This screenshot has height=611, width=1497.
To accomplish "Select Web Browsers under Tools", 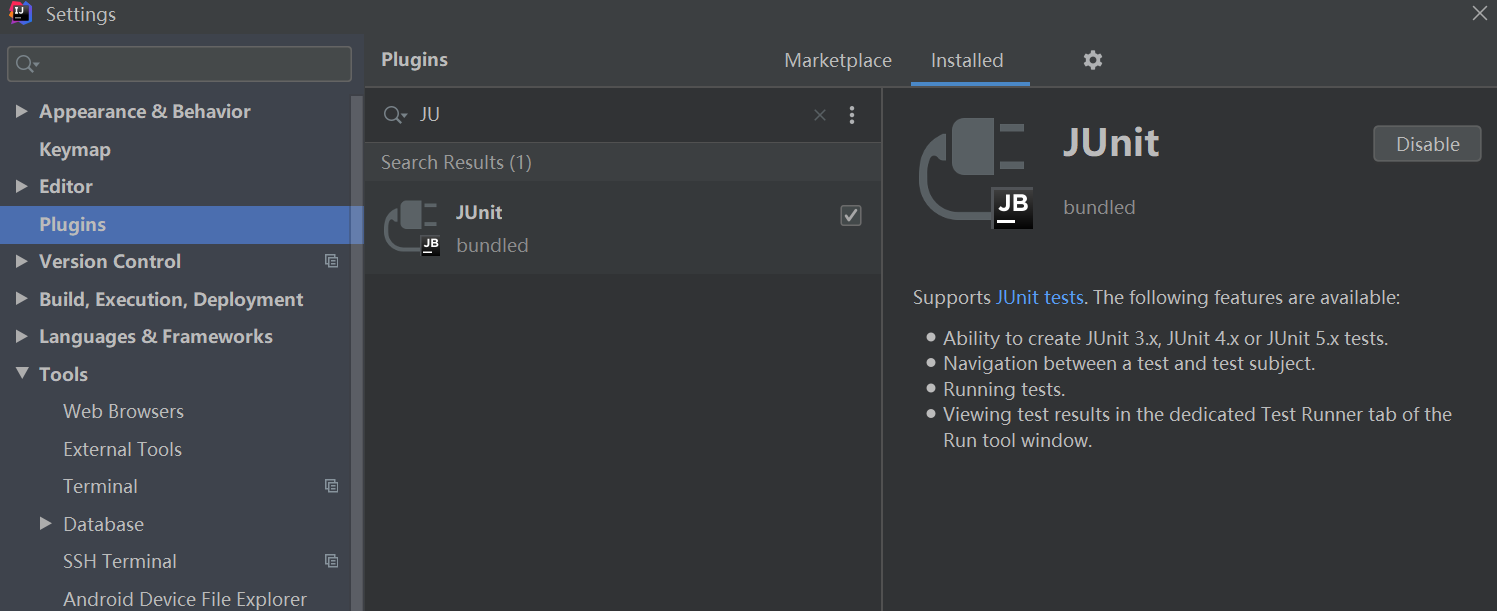I will (123, 412).
